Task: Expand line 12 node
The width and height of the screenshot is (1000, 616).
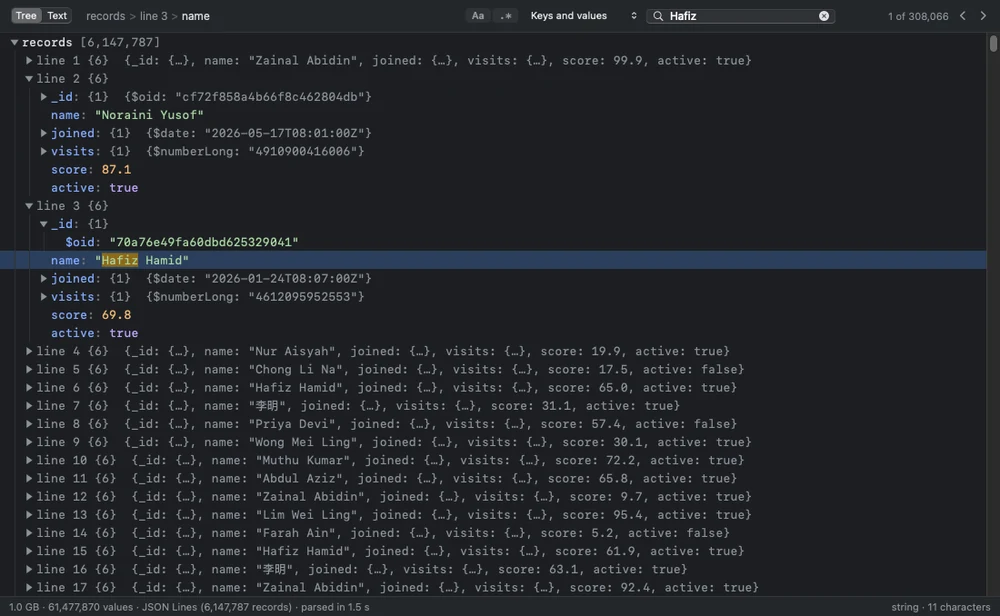Action: 29,497
